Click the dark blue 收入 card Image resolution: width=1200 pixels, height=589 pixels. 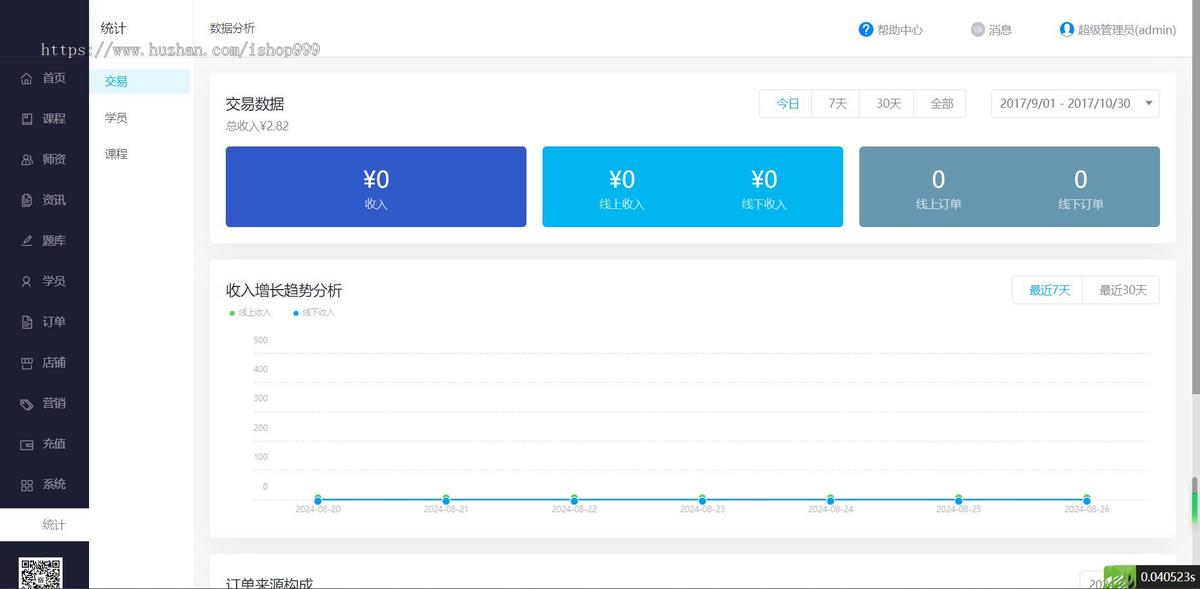point(376,187)
